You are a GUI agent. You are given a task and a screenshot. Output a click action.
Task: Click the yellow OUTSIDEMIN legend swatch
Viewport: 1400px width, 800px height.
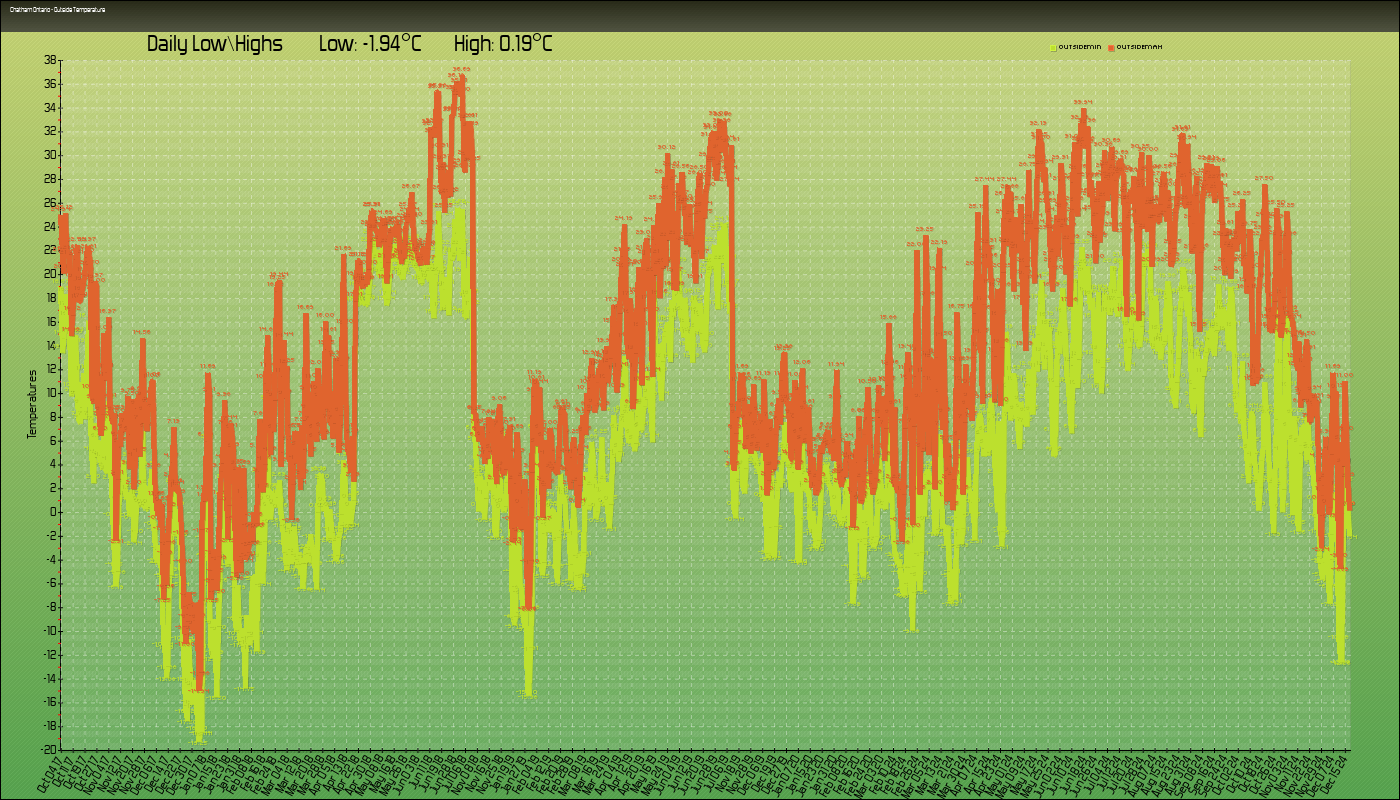(x=1053, y=47)
